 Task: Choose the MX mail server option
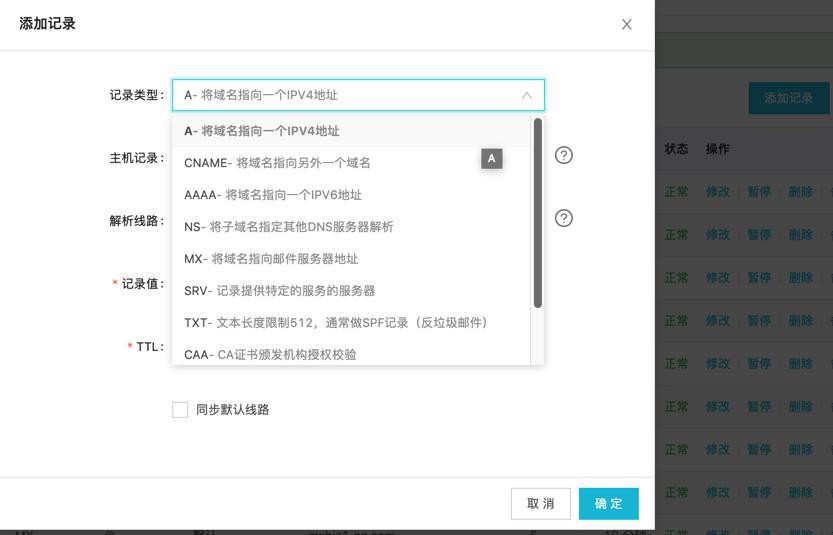tap(351, 259)
